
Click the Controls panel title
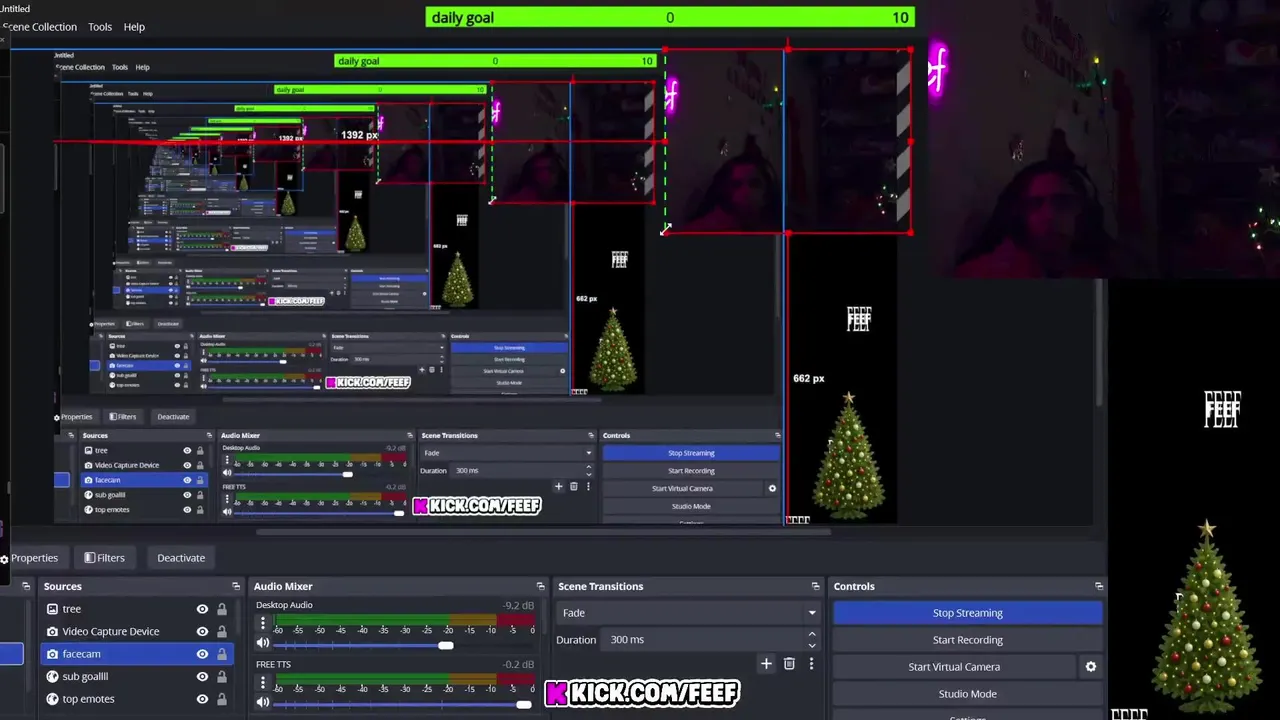tap(854, 586)
